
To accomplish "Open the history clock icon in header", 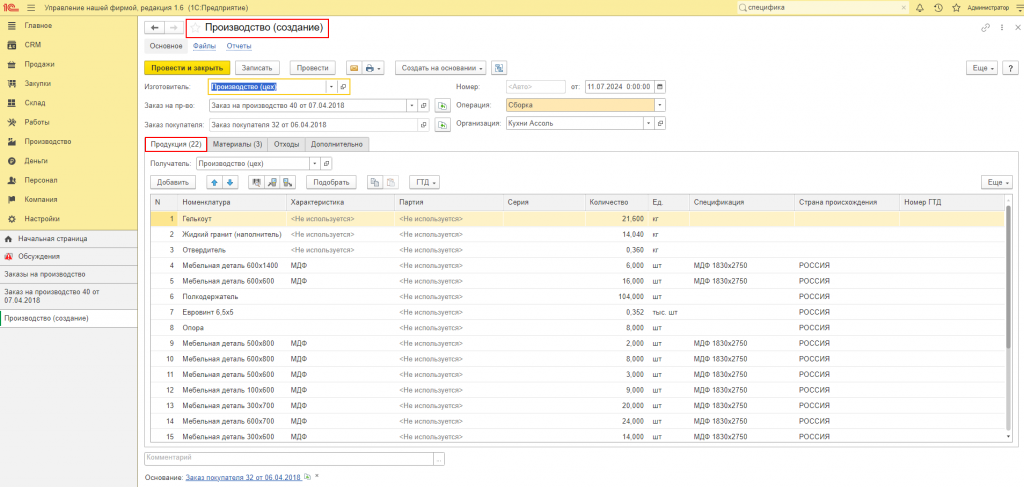I will [938, 8].
